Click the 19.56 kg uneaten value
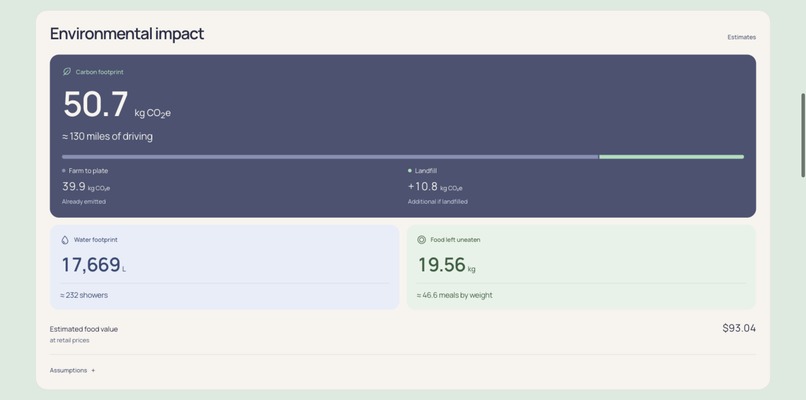Screen dimensions: 806x400 pos(442,265)
